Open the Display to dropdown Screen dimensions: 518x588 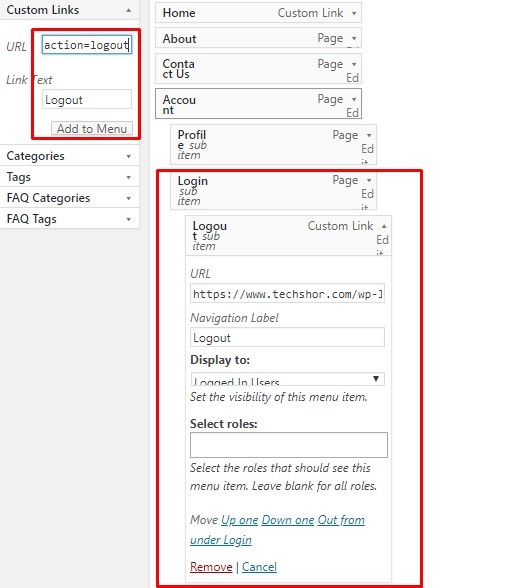point(287,379)
